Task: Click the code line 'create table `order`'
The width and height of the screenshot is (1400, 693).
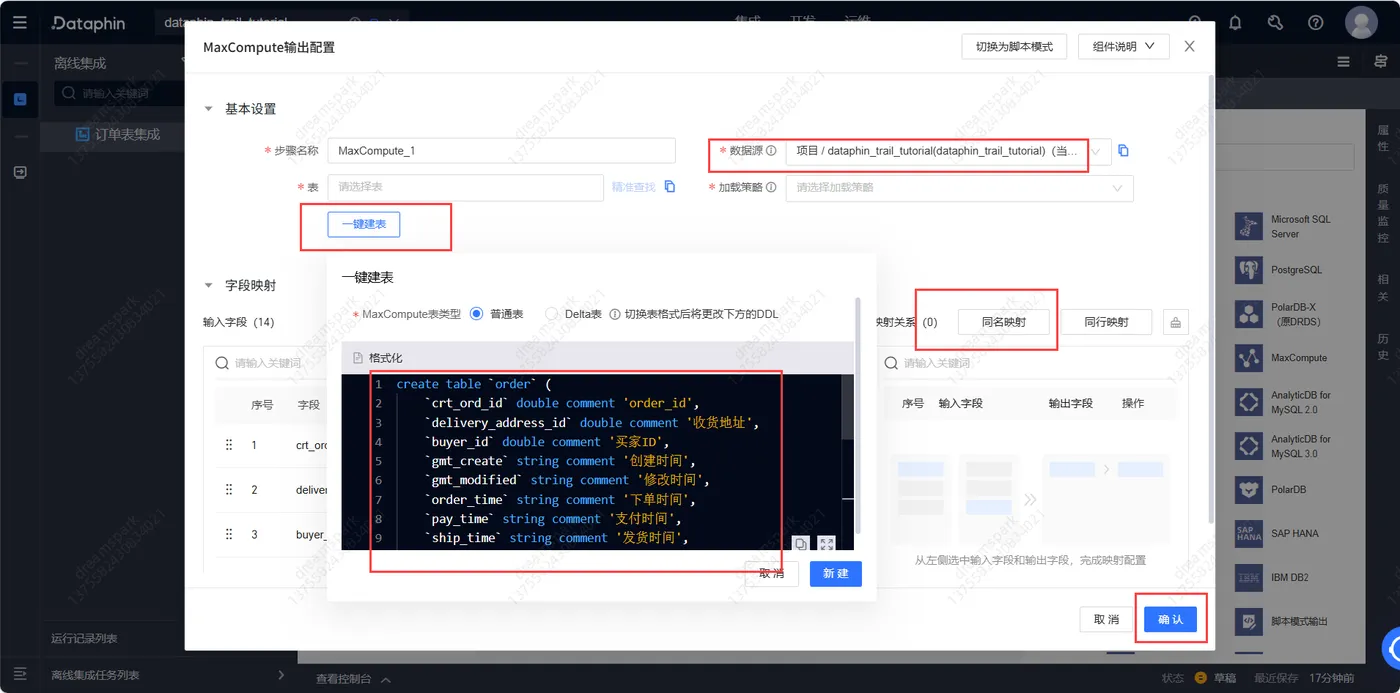Action: pos(474,384)
